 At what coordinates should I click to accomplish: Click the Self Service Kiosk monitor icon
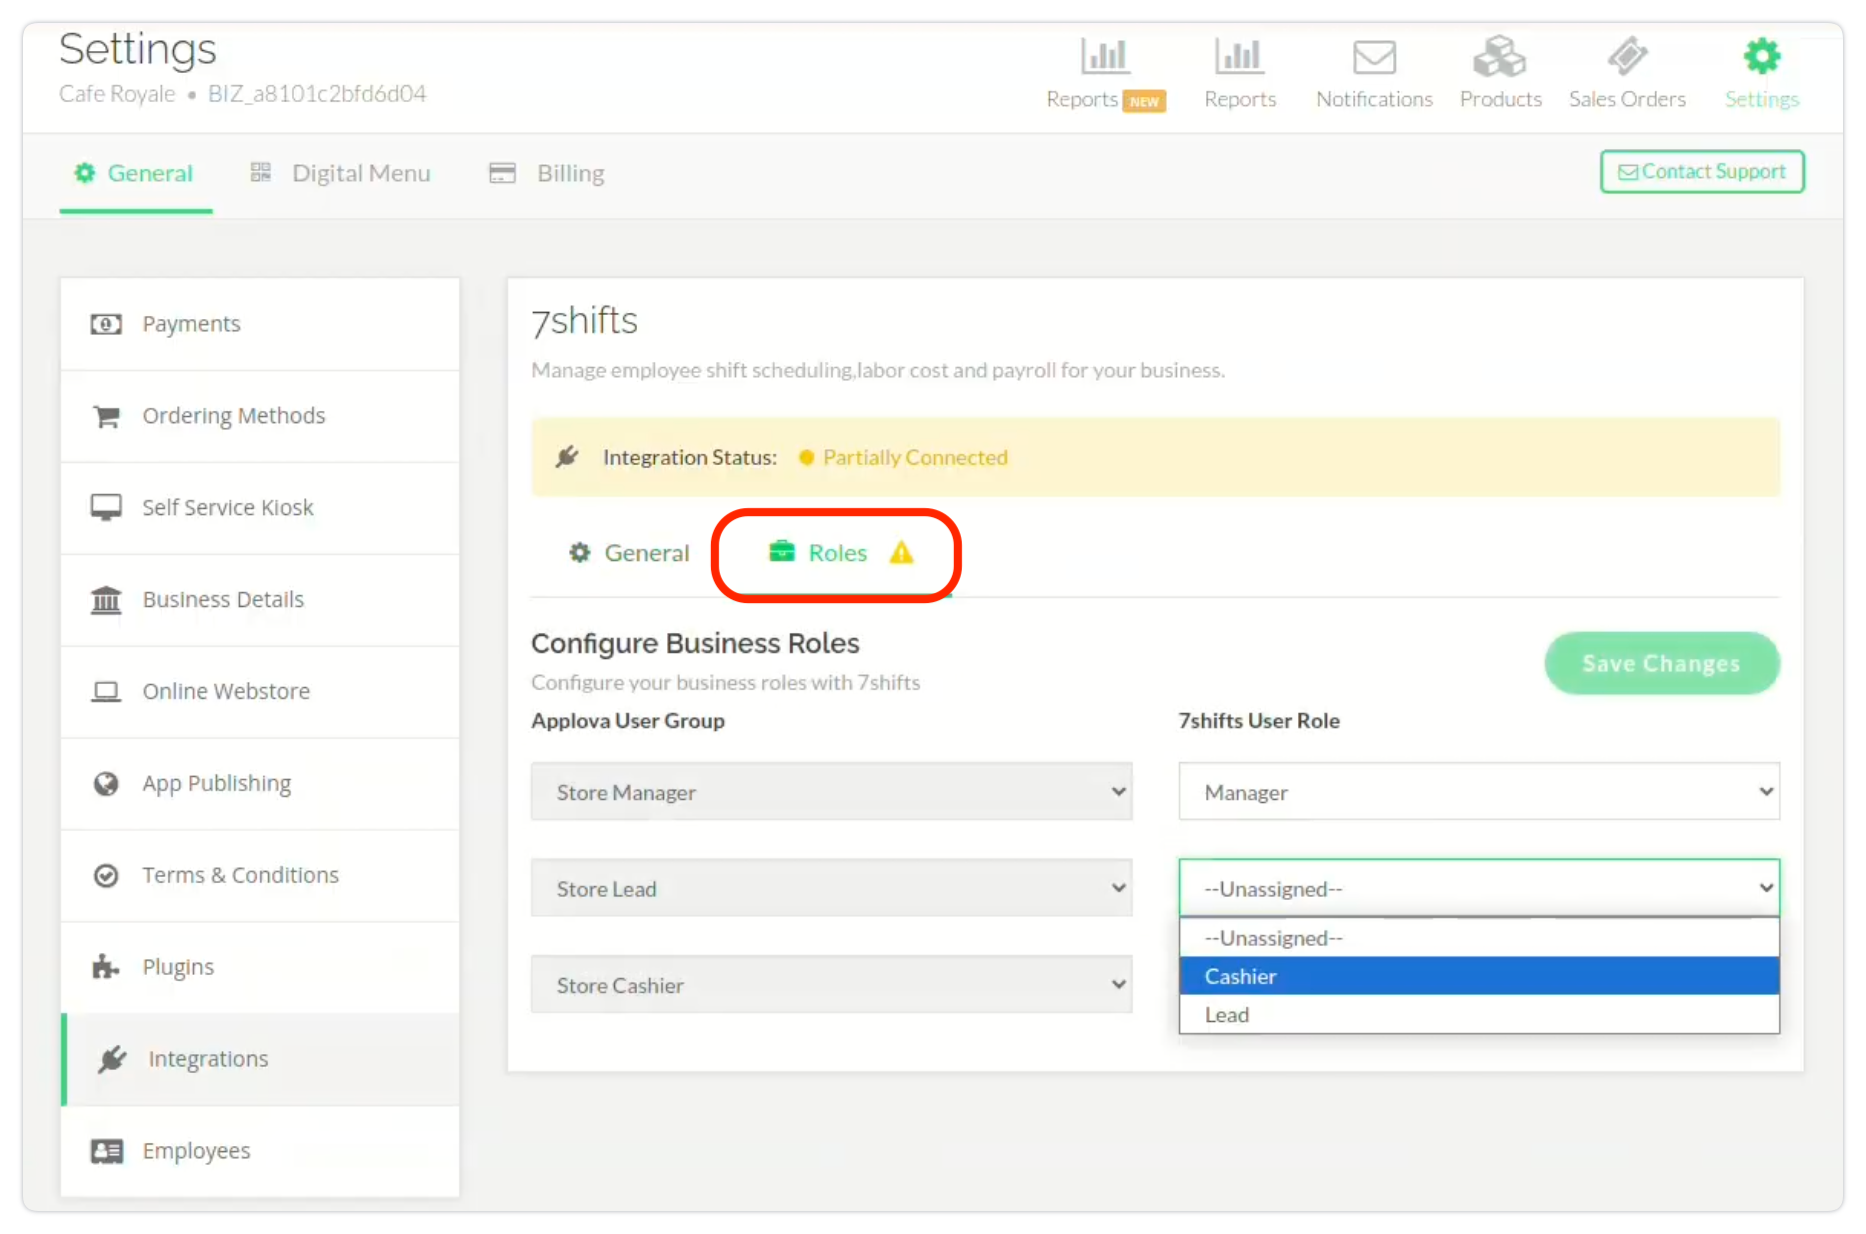pyautogui.click(x=106, y=508)
